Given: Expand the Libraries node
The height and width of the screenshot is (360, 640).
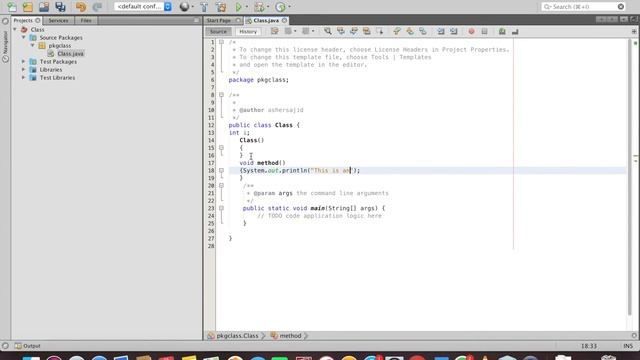Looking at the screenshot, I should (24, 69).
